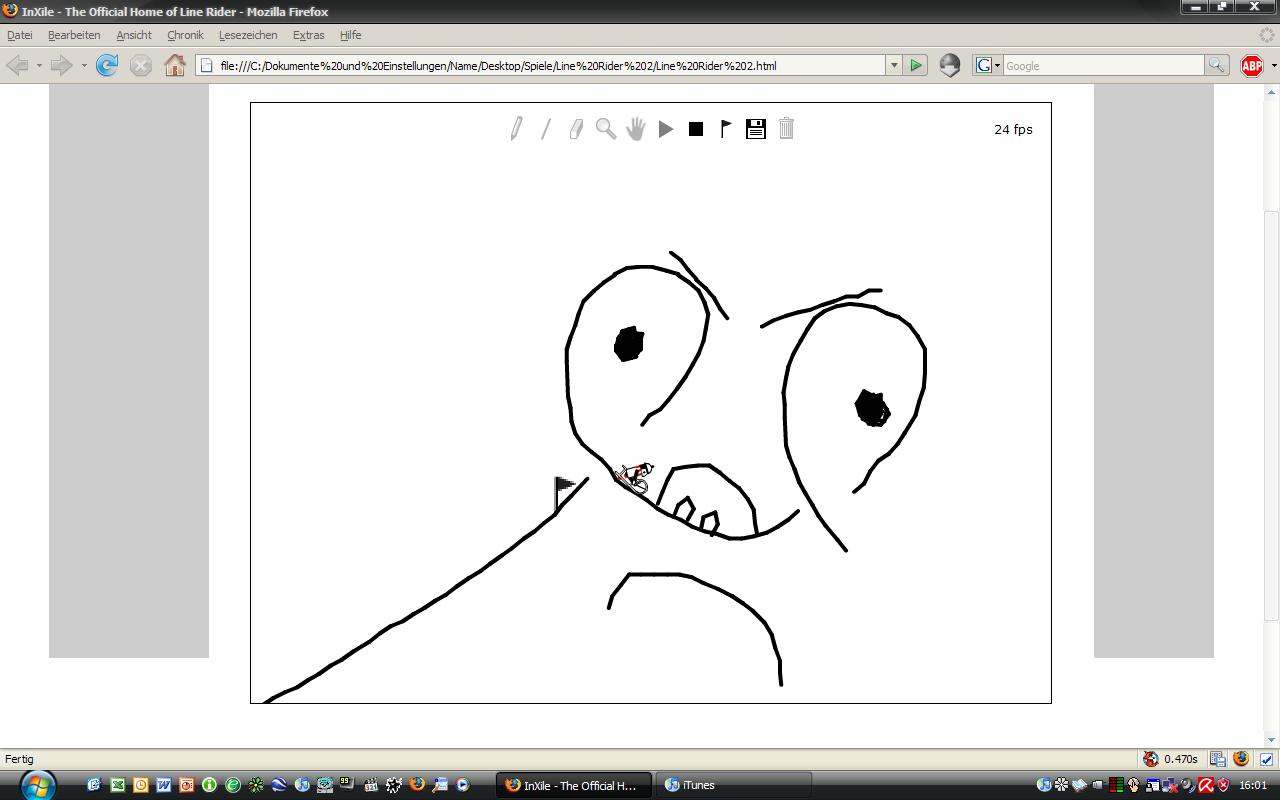Launch Excel from the quick launch bar
This screenshot has height=800, width=1280.
click(117, 785)
